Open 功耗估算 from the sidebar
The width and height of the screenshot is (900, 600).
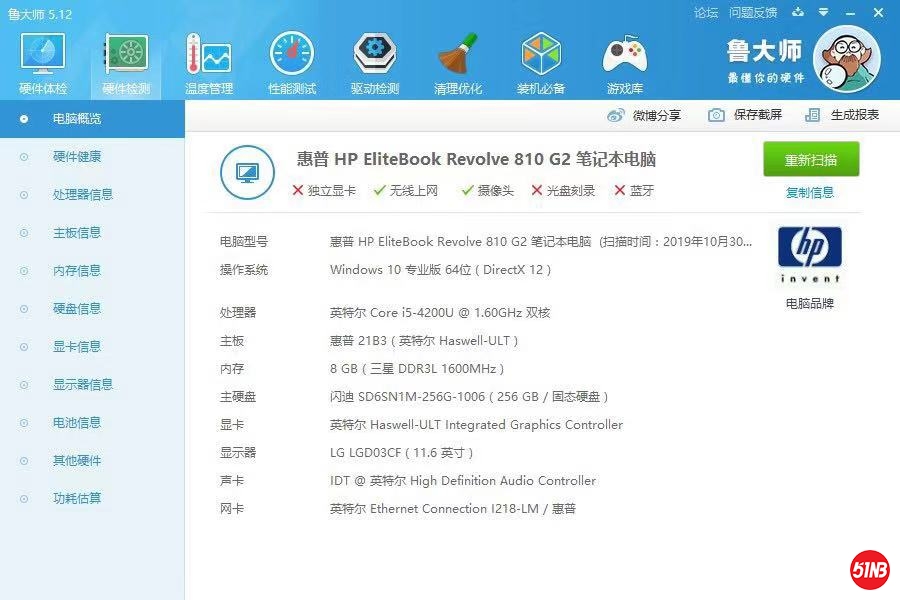tap(78, 498)
